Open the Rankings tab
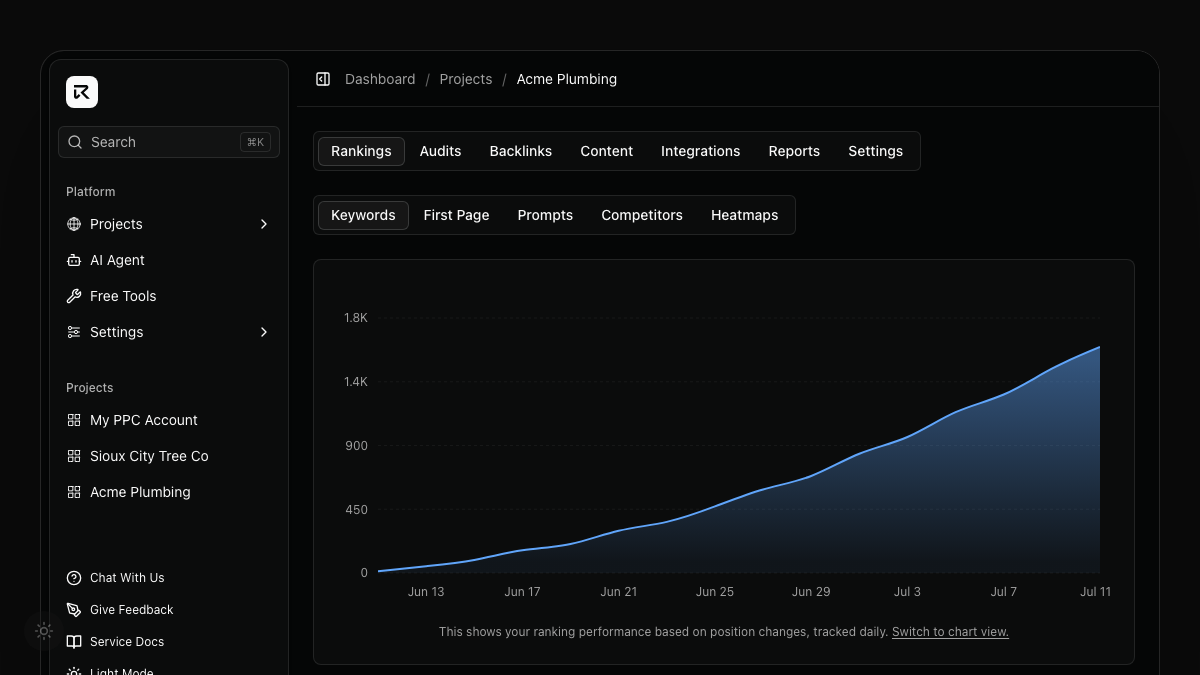Viewport: 1200px width, 675px height. (x=361, y=151)
